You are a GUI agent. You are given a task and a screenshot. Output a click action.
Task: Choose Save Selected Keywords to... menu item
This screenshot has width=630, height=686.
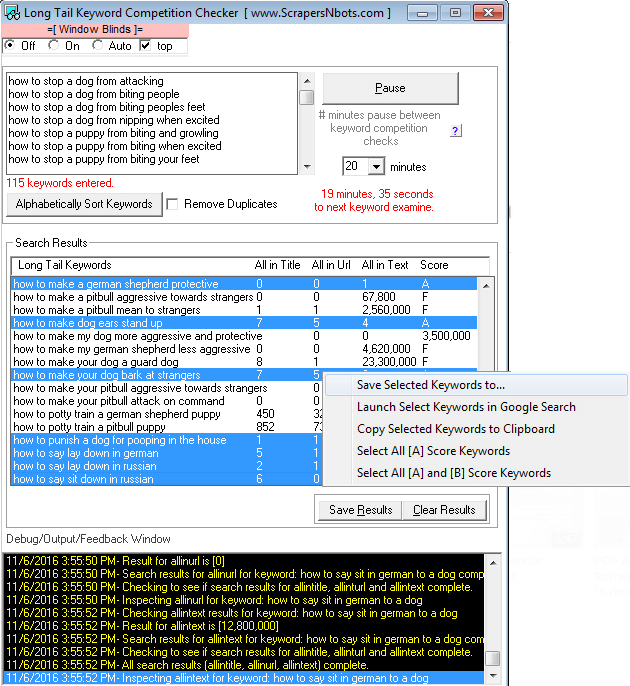[476, 385]
